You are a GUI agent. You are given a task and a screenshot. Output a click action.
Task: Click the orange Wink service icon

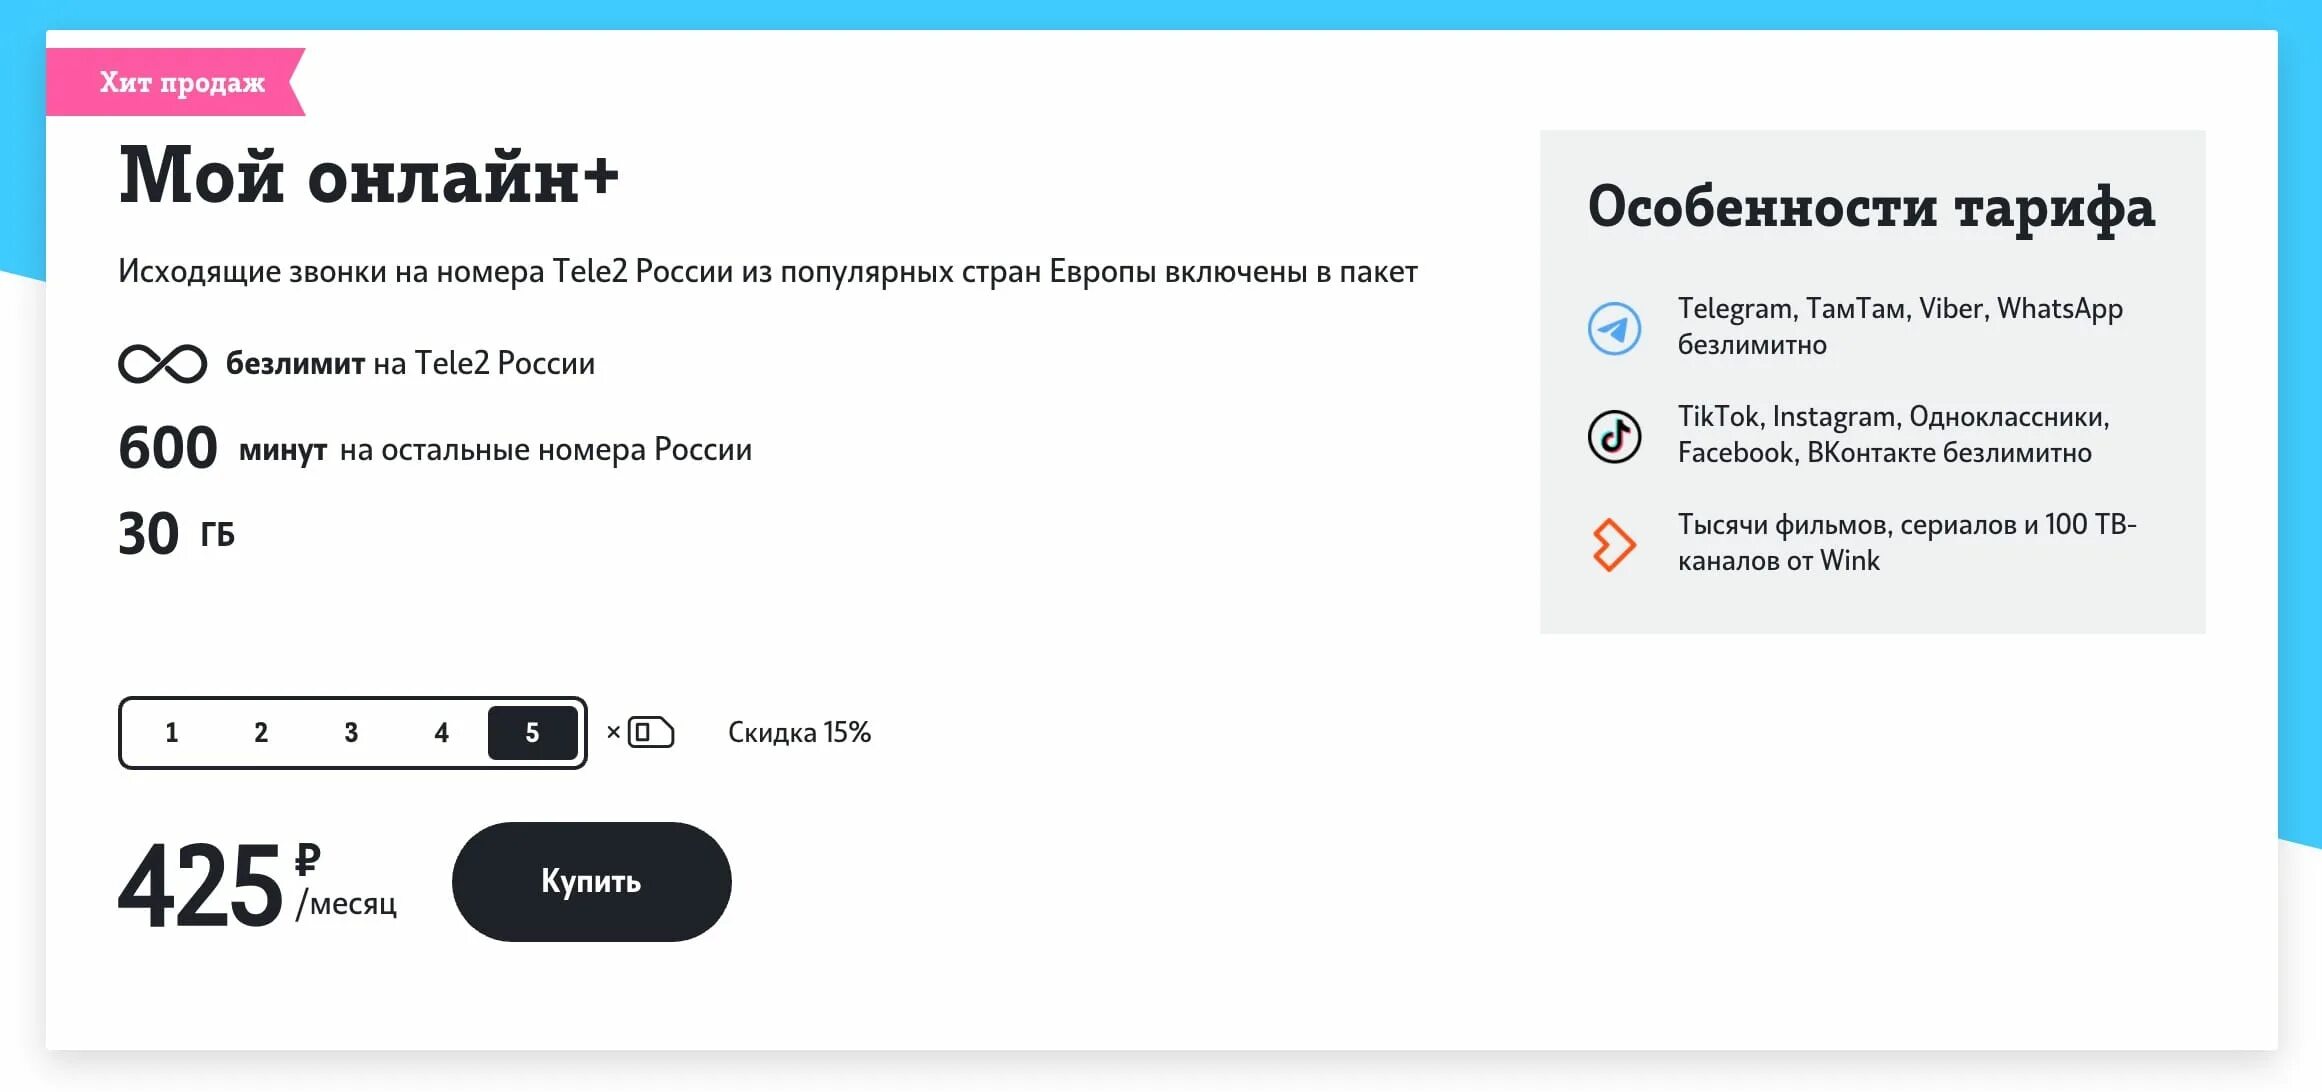[1613, 545]
